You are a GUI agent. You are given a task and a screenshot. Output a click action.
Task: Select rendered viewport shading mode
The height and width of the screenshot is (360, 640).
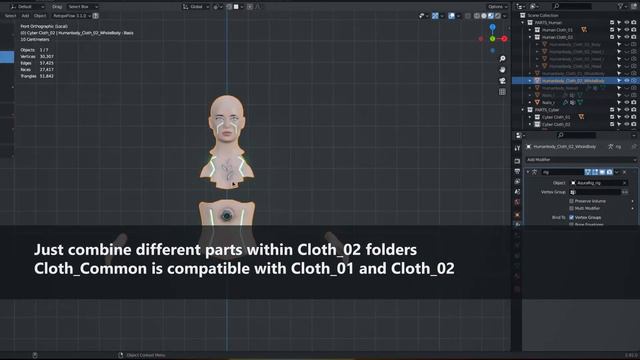pos(498,16)
